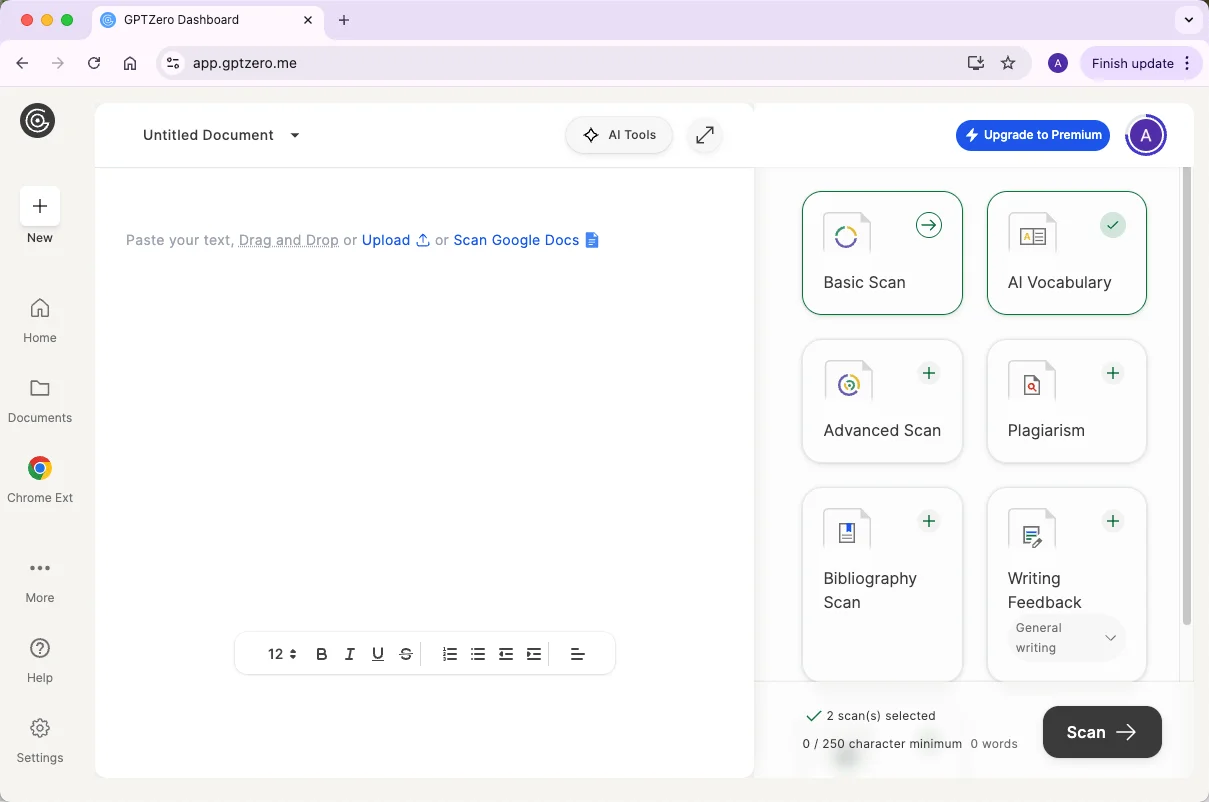This screenshot has height=802, width=1209.
Task: Click the Upload link
Action: 387,240
